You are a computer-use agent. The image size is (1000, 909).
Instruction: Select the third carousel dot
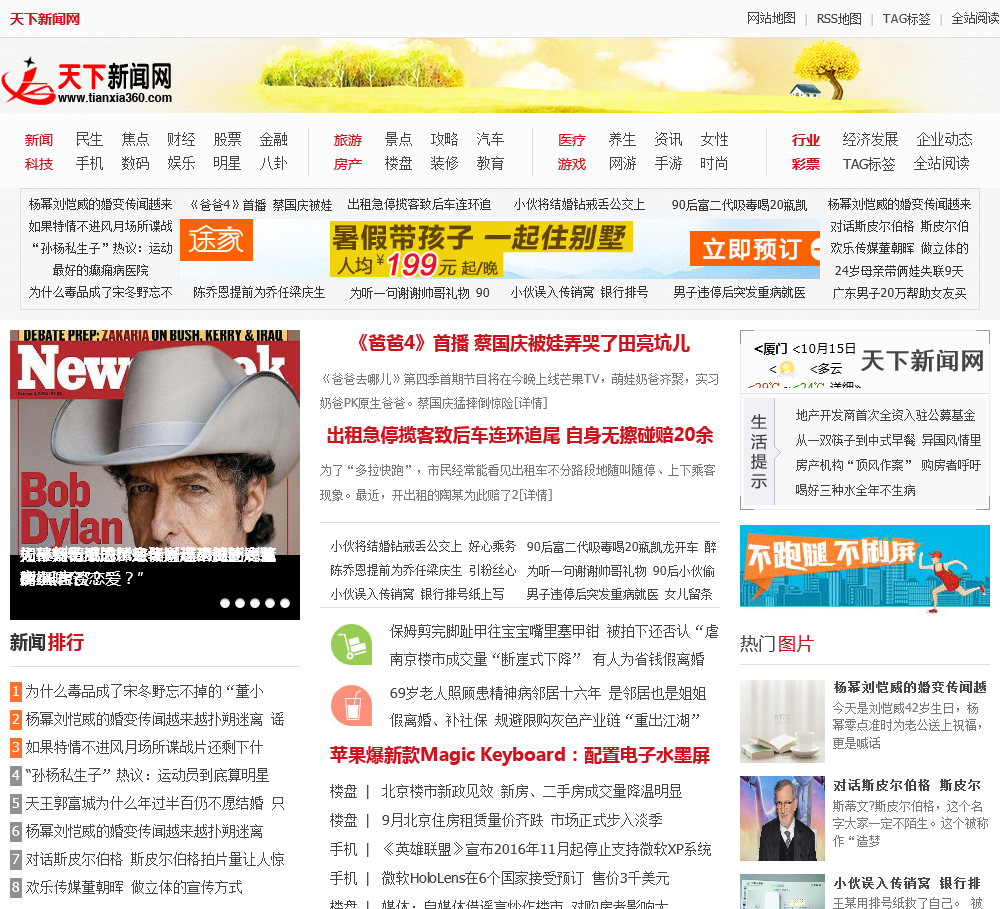[x=255, y=603]
